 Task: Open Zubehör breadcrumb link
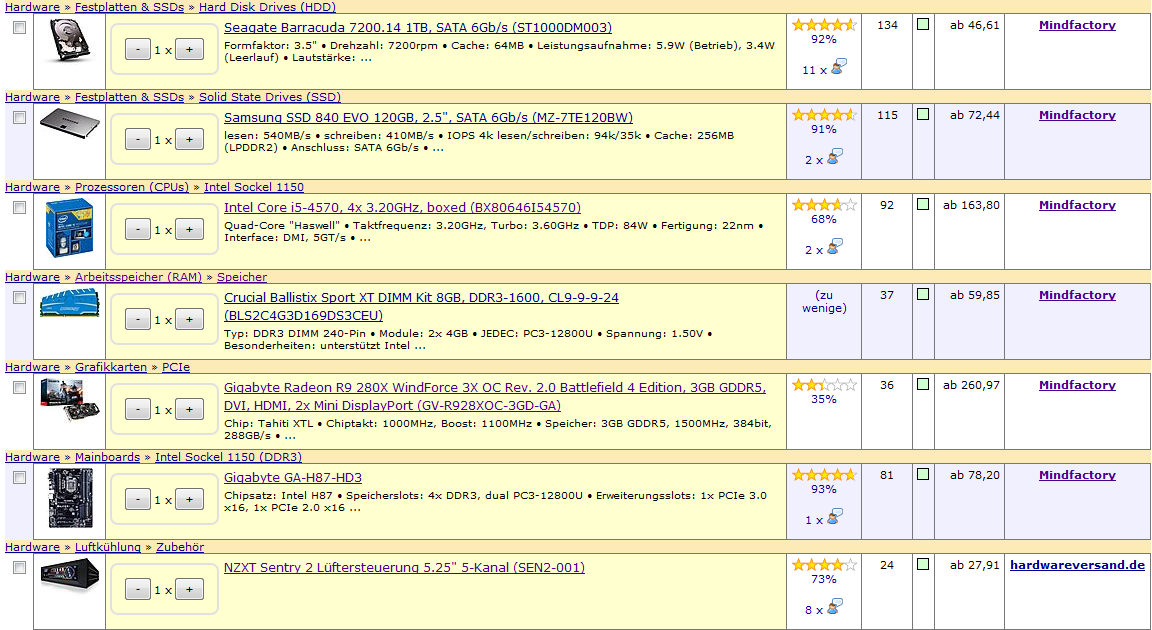coord(180,547)
